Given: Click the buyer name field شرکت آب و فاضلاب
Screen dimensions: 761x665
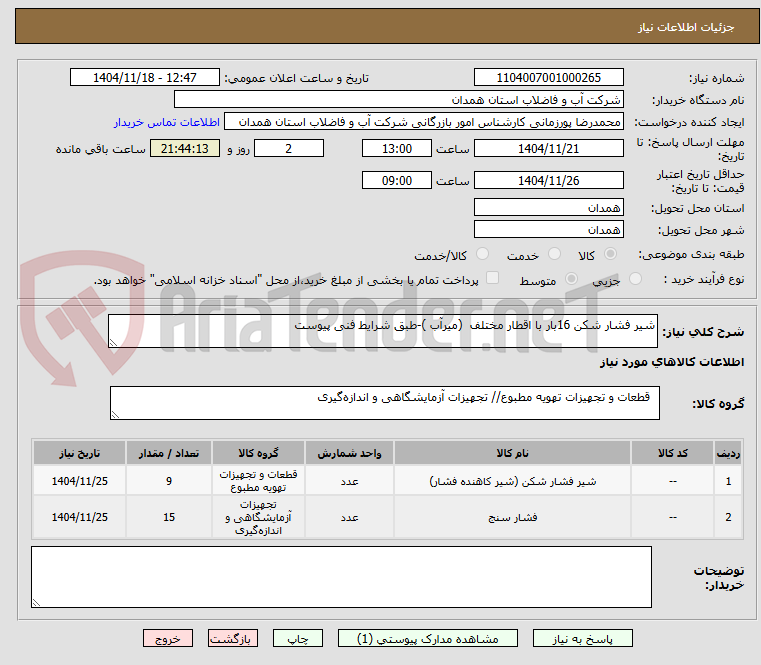Looking at the screenshot, I should click(x=398, y=100).
